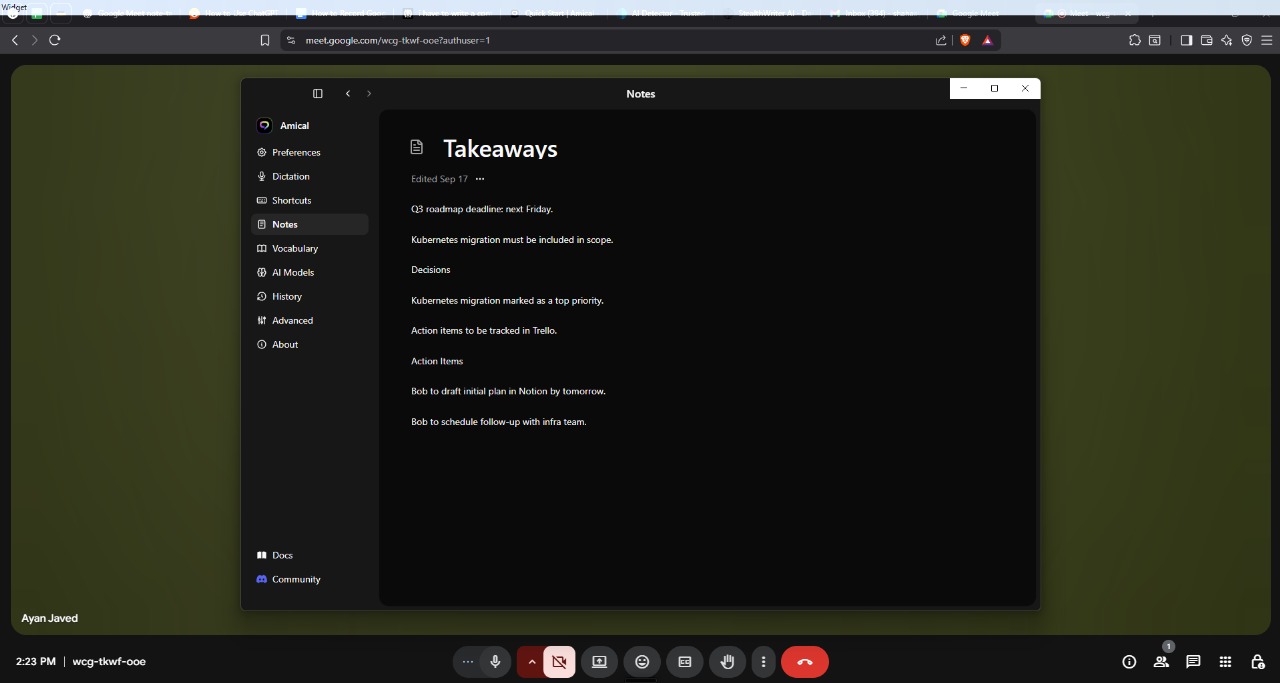The image size is (1280, 683).
Task: Open the emoji reactions icon
Action: pos(642,662)
